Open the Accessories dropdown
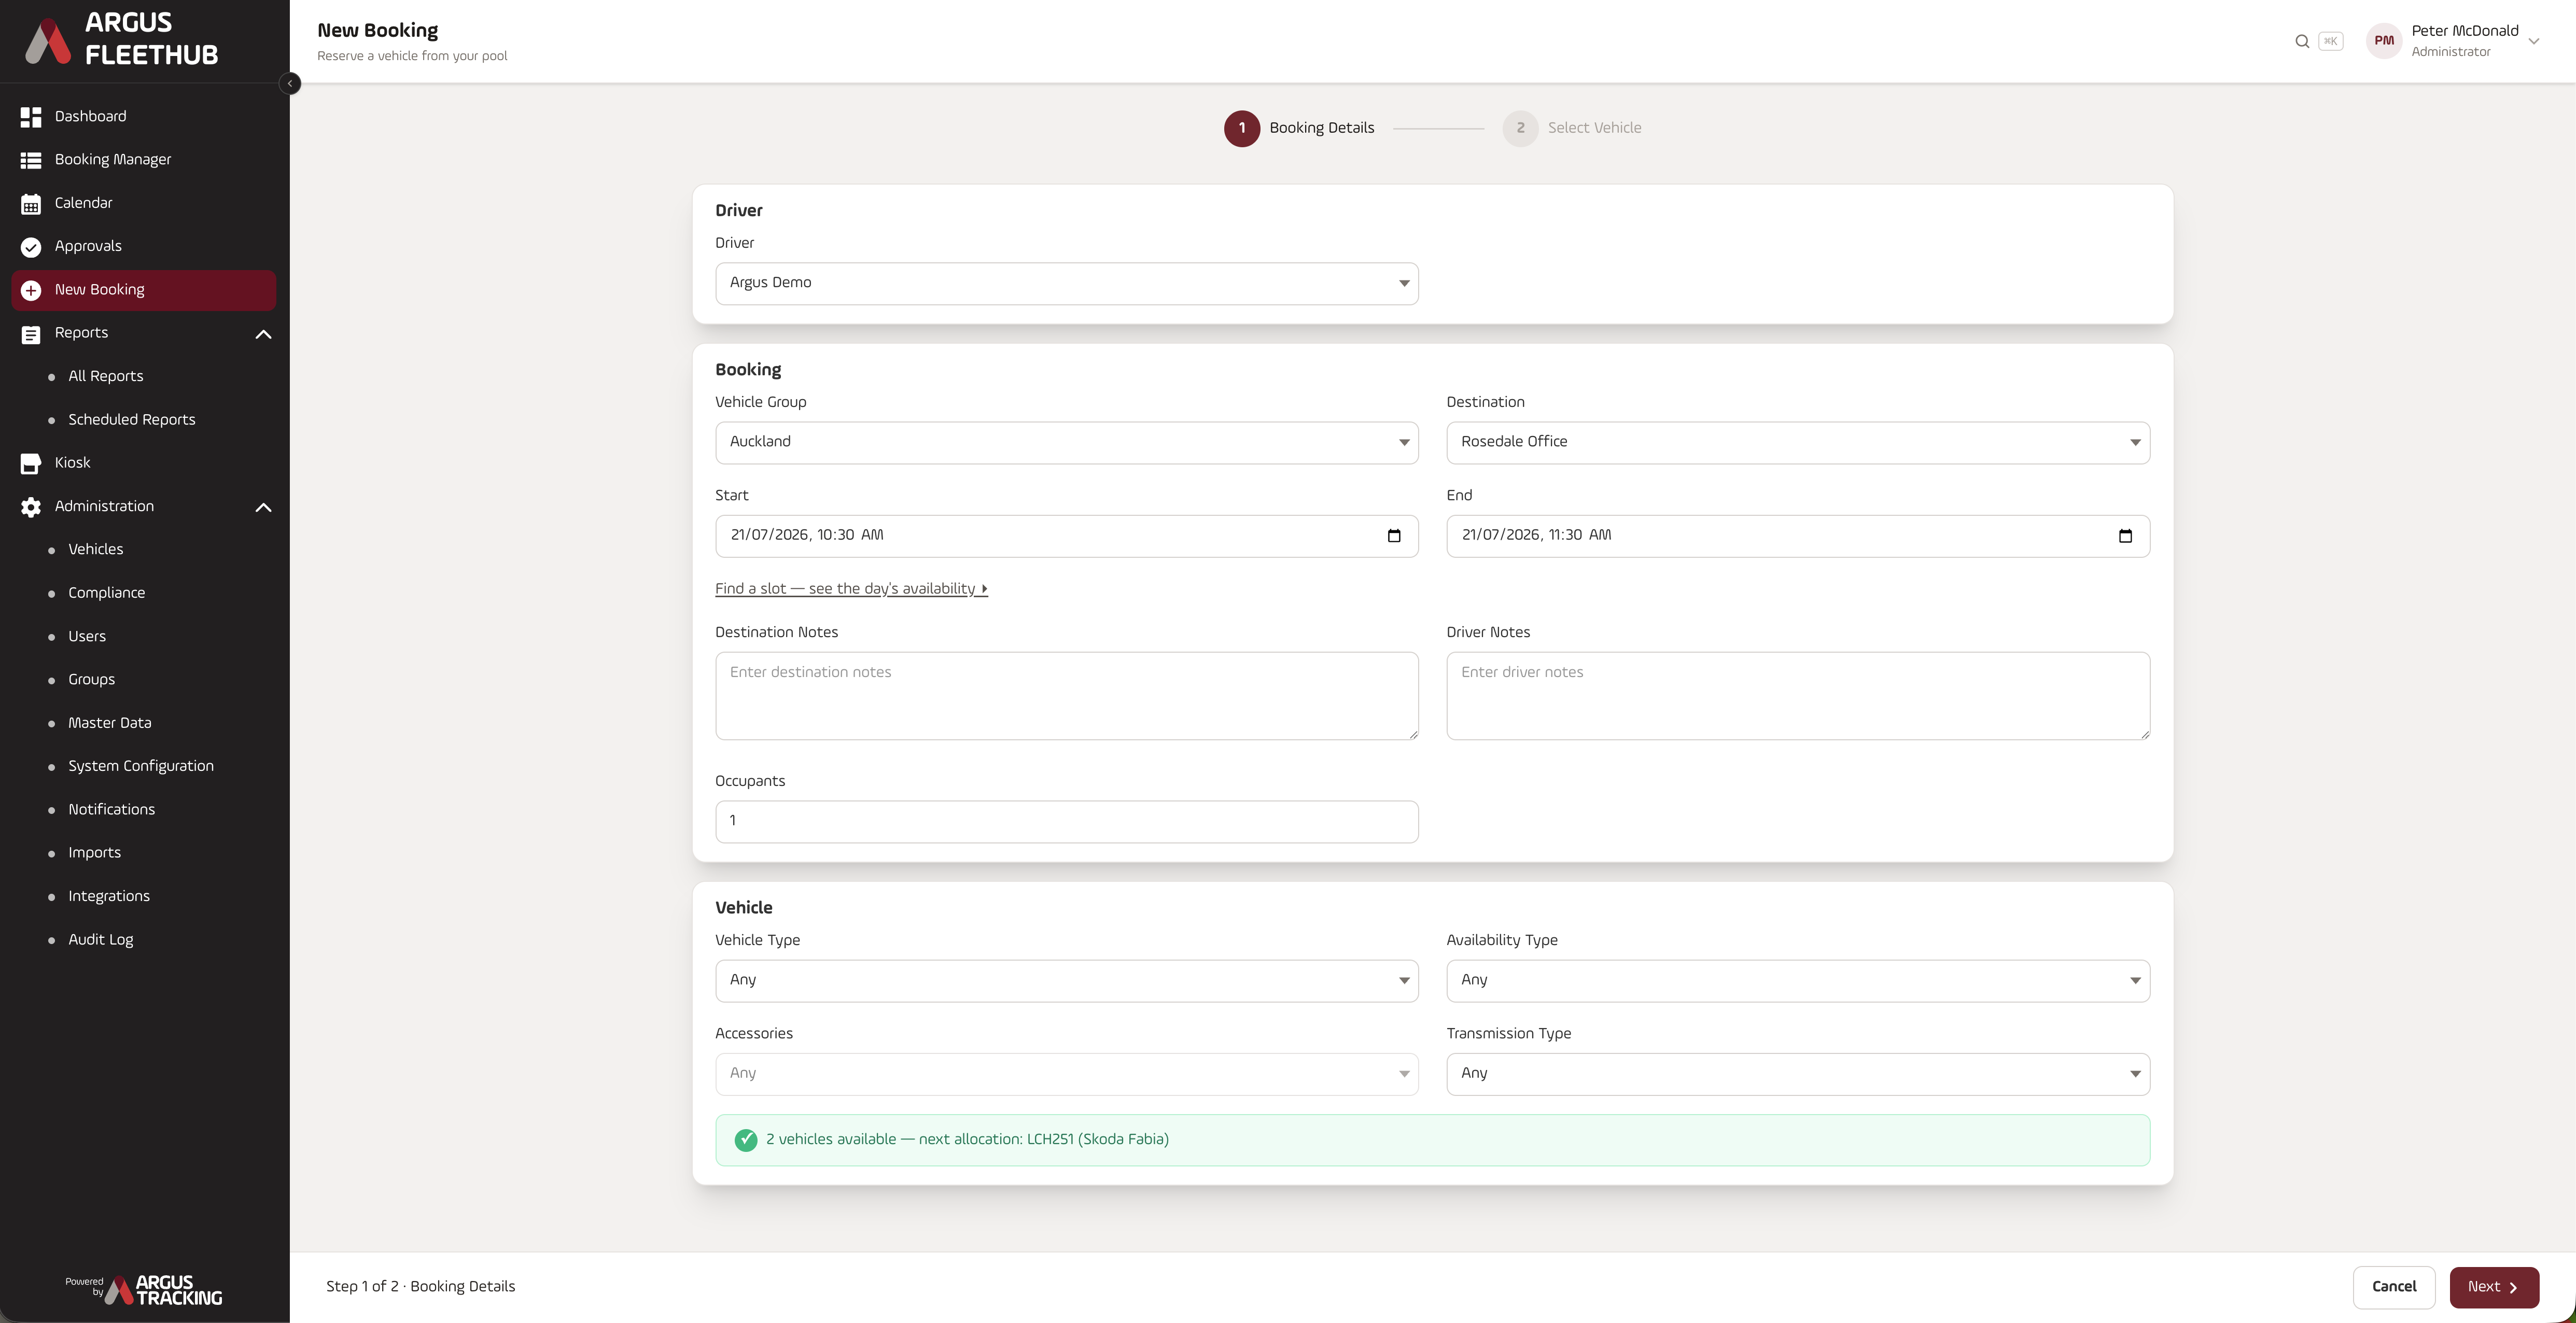This screenshot has width=2576, height=1323. click(x=1067, y=1073)
